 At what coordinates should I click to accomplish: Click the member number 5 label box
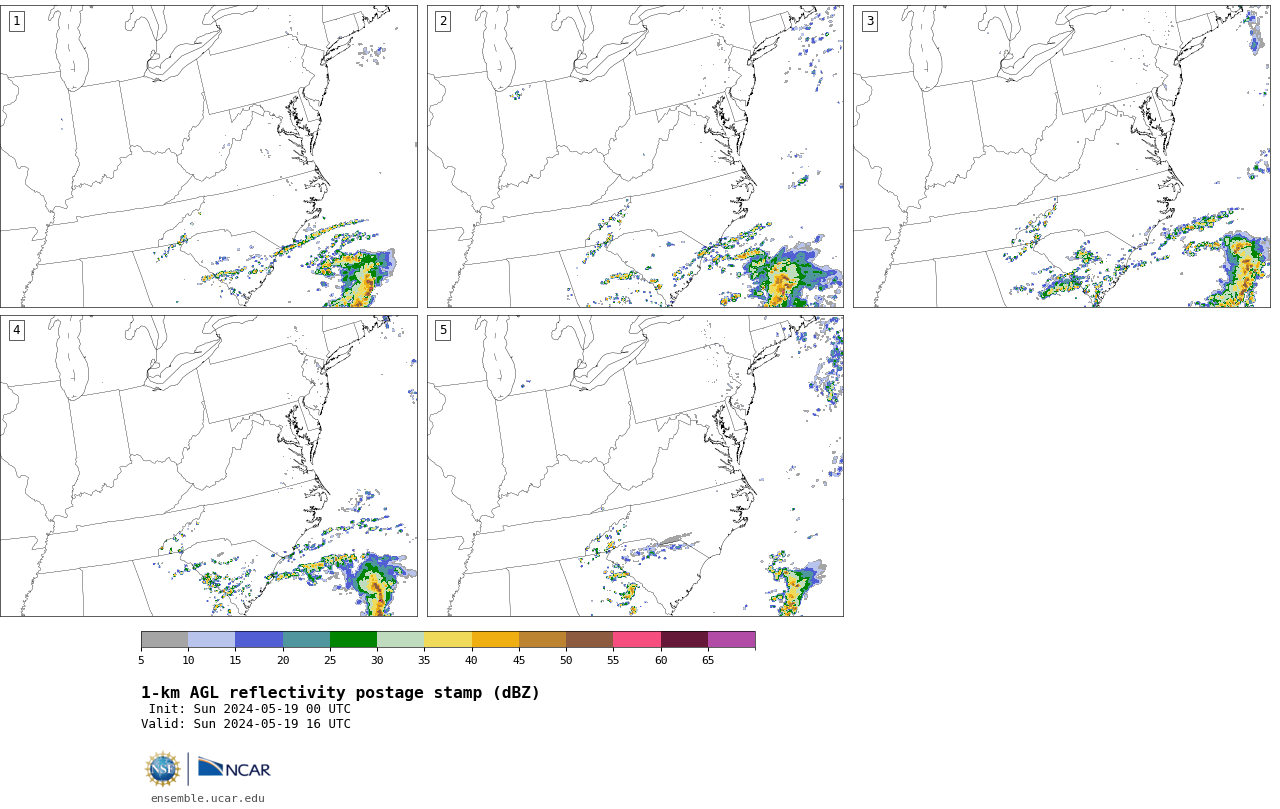[443, 330]
